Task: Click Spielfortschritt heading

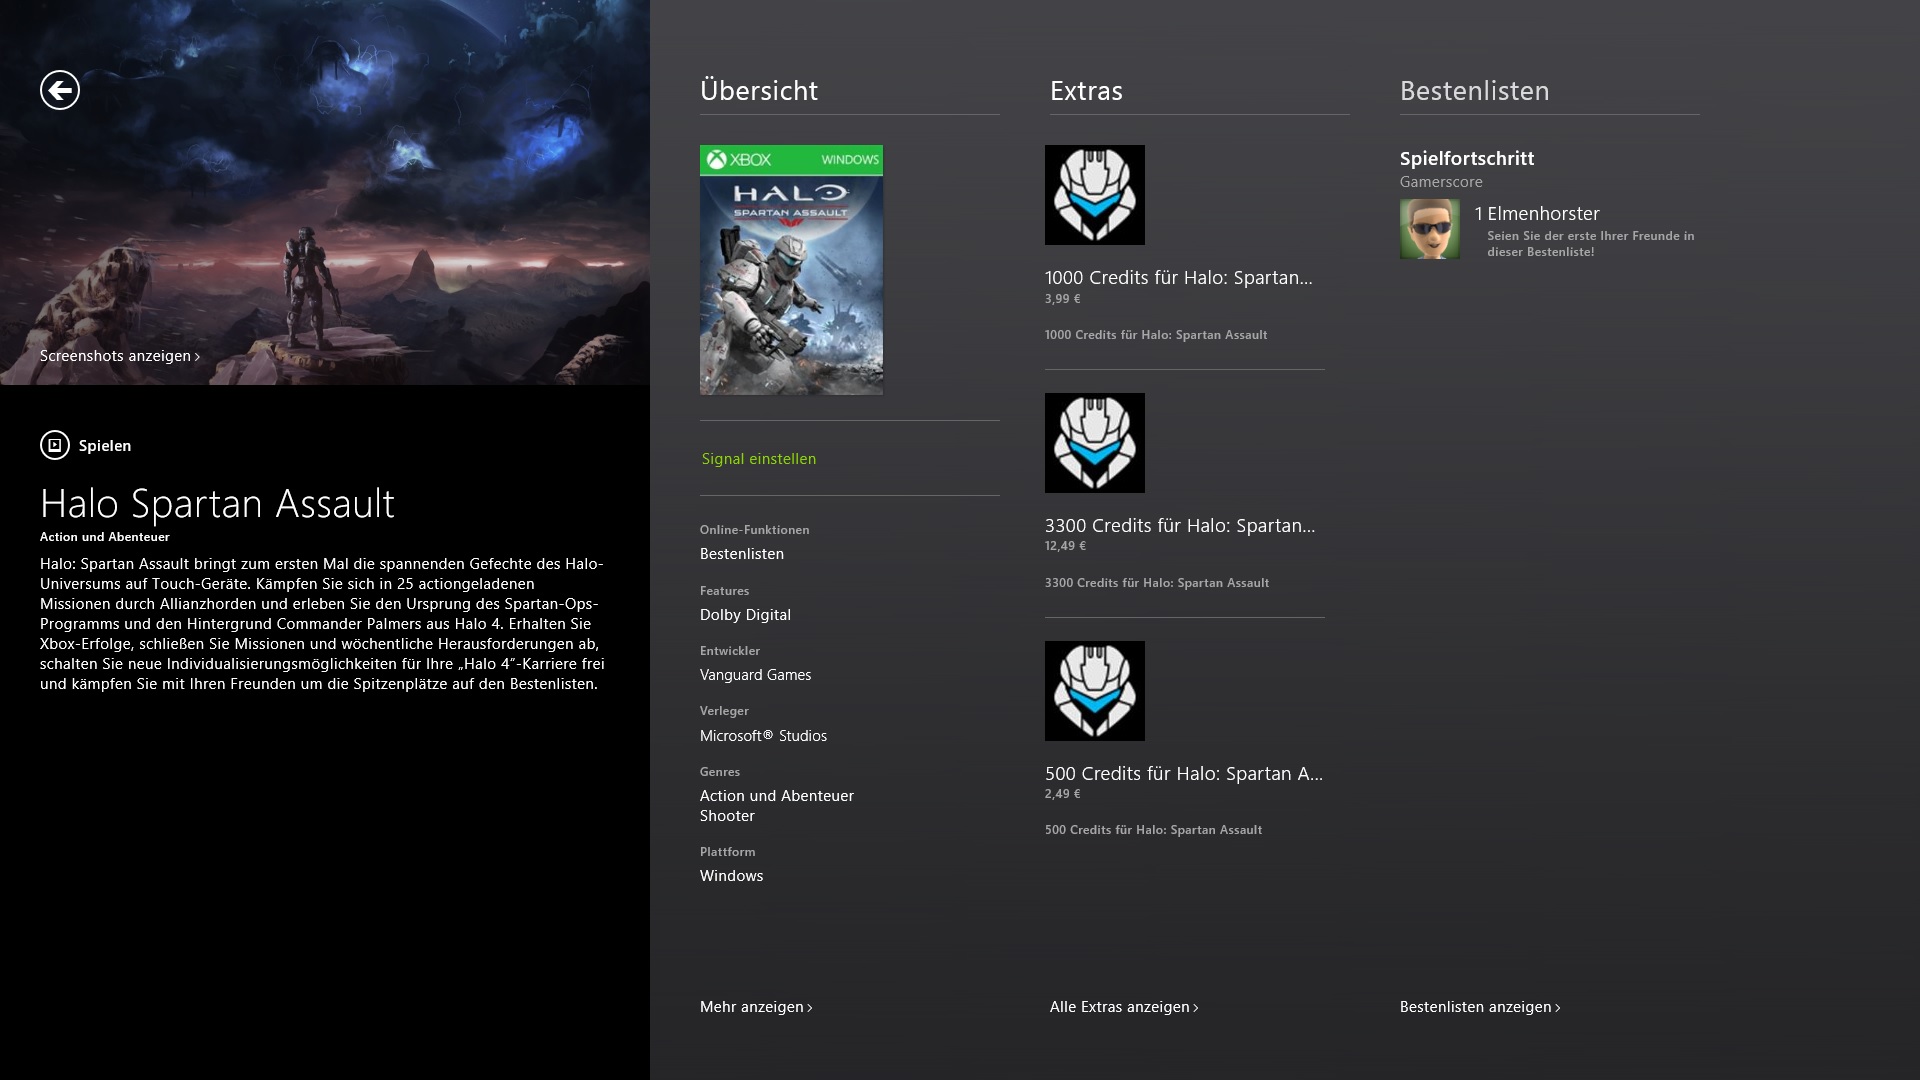Action: point(1467,158)
